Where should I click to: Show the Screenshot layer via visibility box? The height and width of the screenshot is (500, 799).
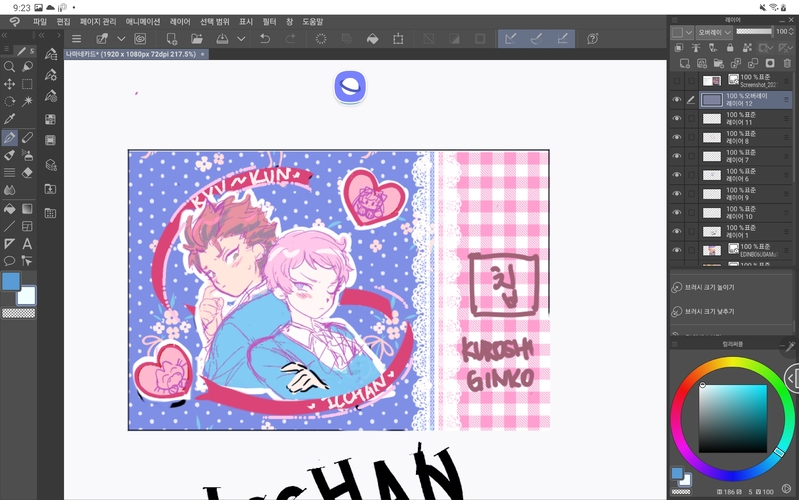coord(677,81)
